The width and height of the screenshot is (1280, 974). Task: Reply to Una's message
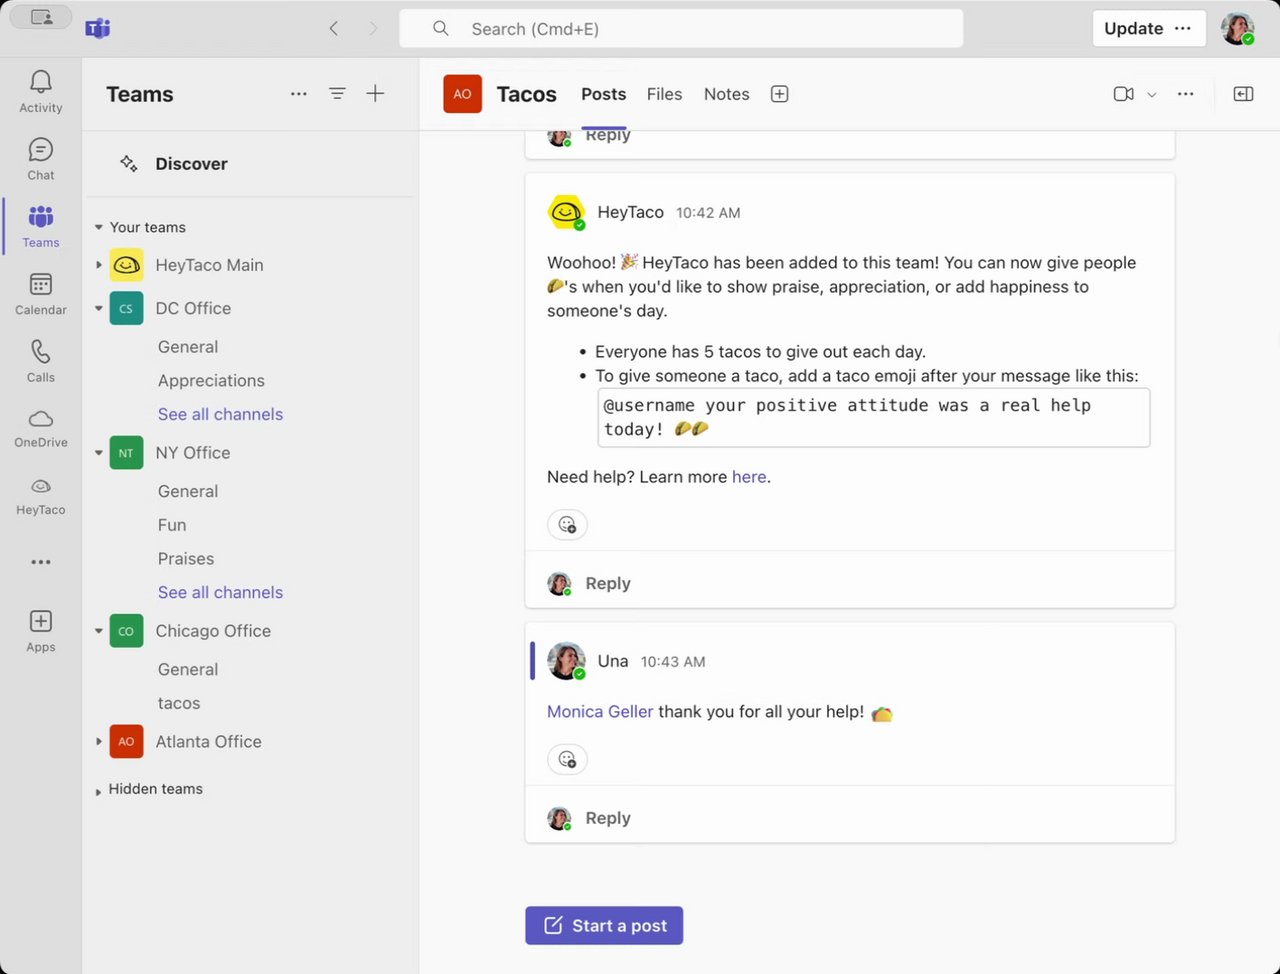click(607, 818)
